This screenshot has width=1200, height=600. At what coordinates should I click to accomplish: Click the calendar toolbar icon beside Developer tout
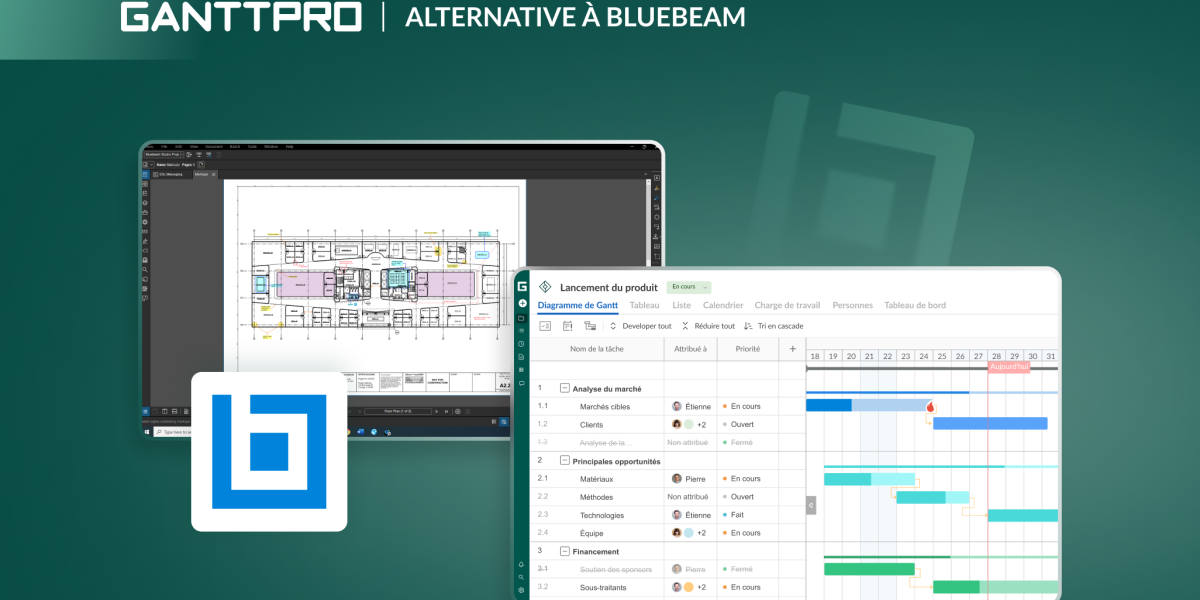(x=567, y=326)
